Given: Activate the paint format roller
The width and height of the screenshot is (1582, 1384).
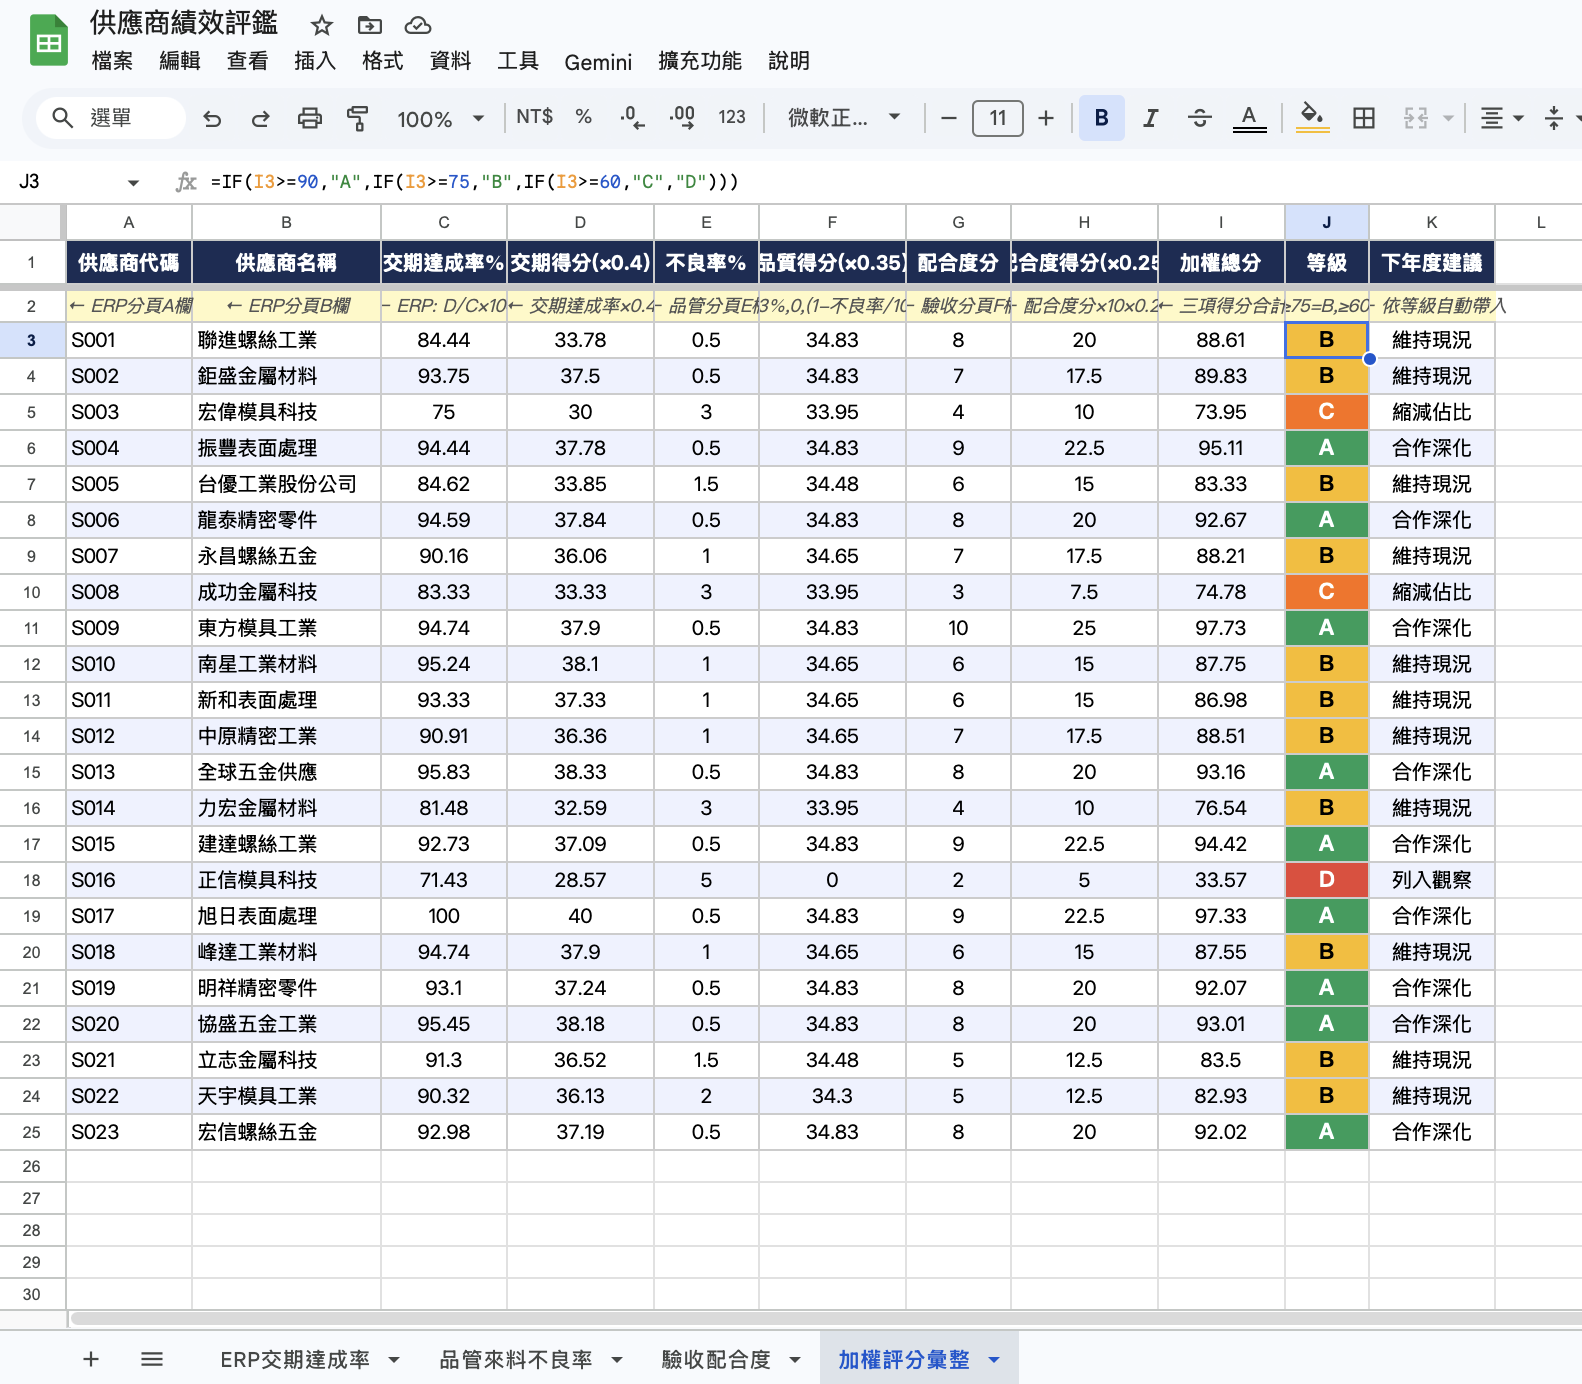Looking at the screenshot, I should (x=358, y=118).
